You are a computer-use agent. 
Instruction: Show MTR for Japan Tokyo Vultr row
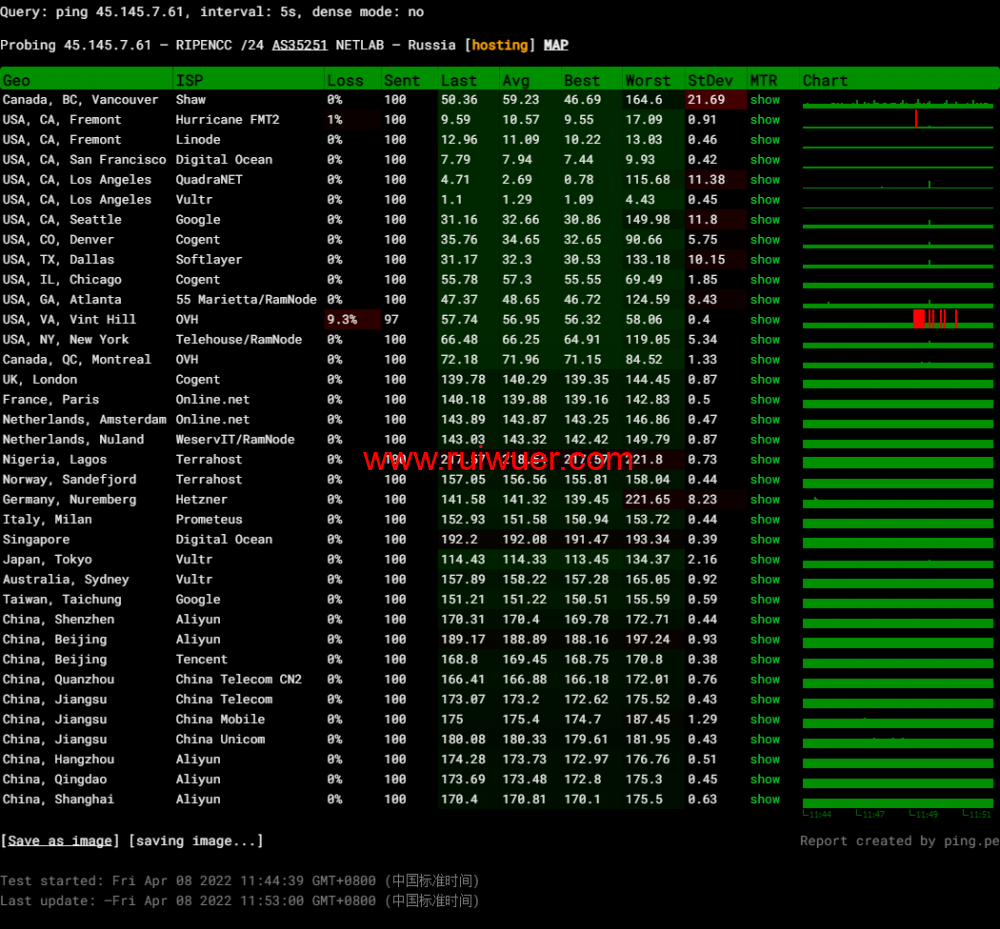pyautogui.click(x=765, y=560)
